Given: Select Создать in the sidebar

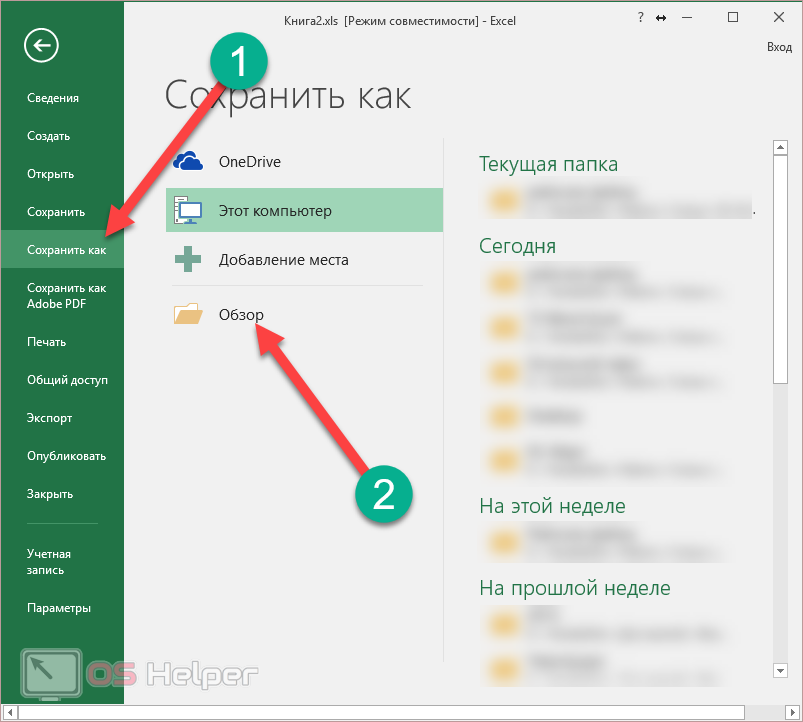Looking at the screenshot, I should pyautogui.click(x=49, y=136).
